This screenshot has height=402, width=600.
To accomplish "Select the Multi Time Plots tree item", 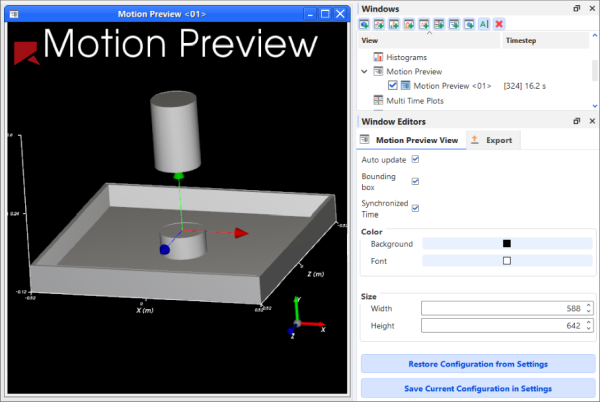I will 415,101.
